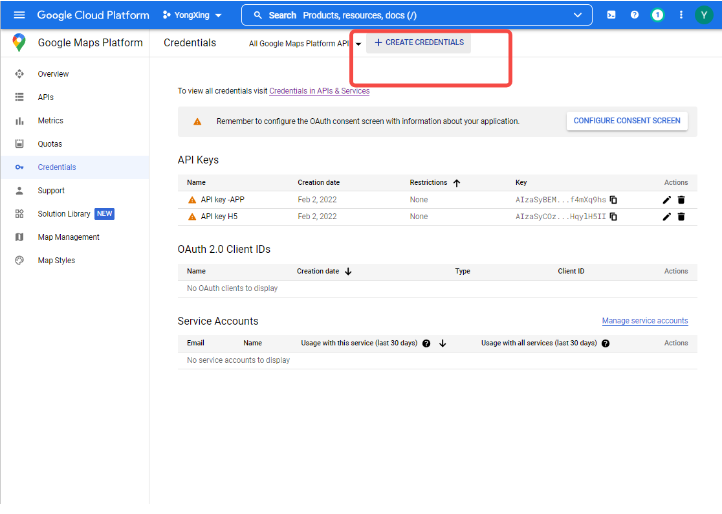Open help for usage with this service
The height and width of the screenshot is (514, 722).
click(x=426, y=344)
